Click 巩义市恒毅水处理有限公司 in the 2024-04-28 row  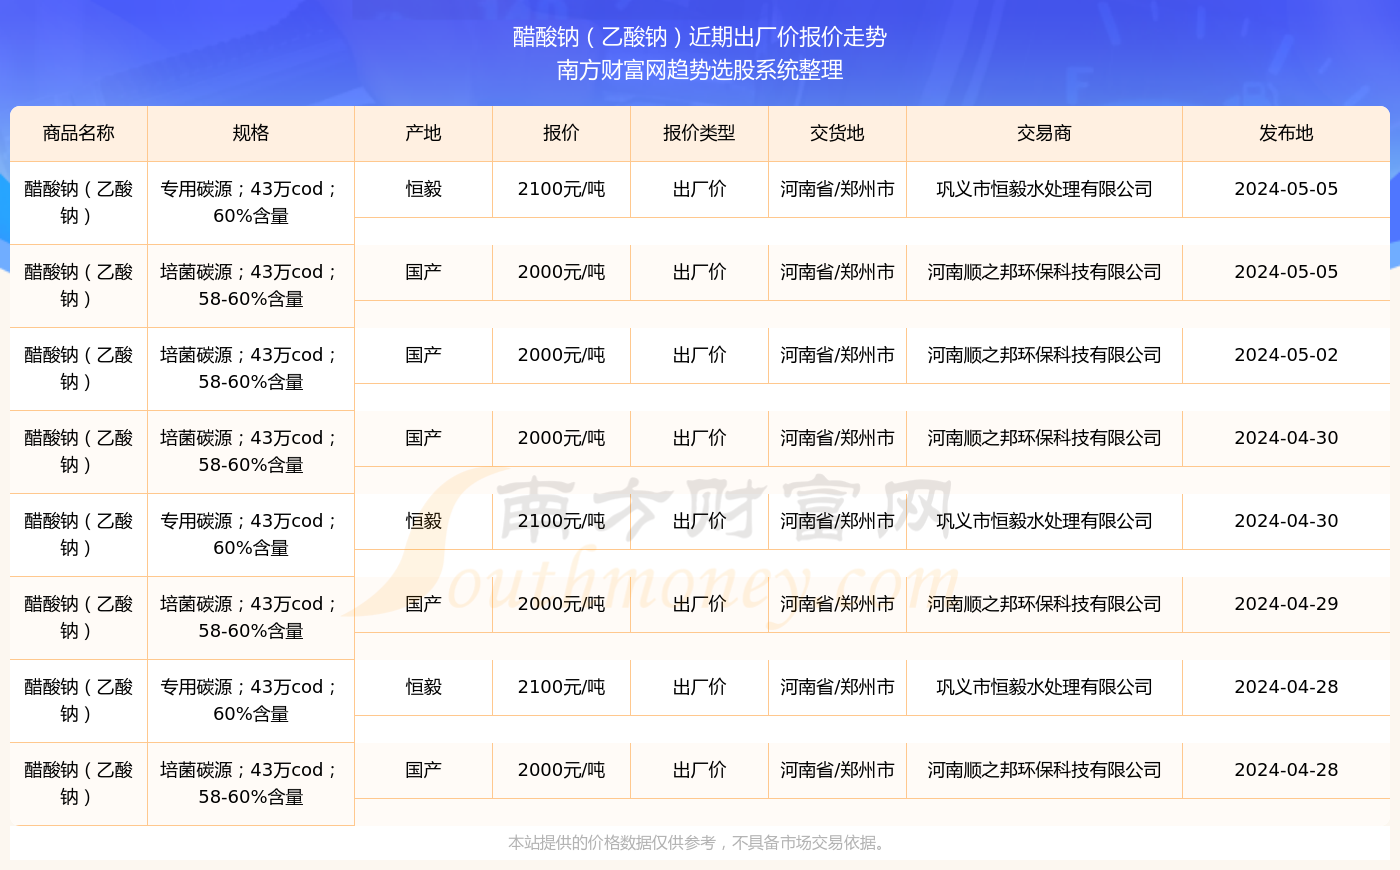coord(1044,687)
